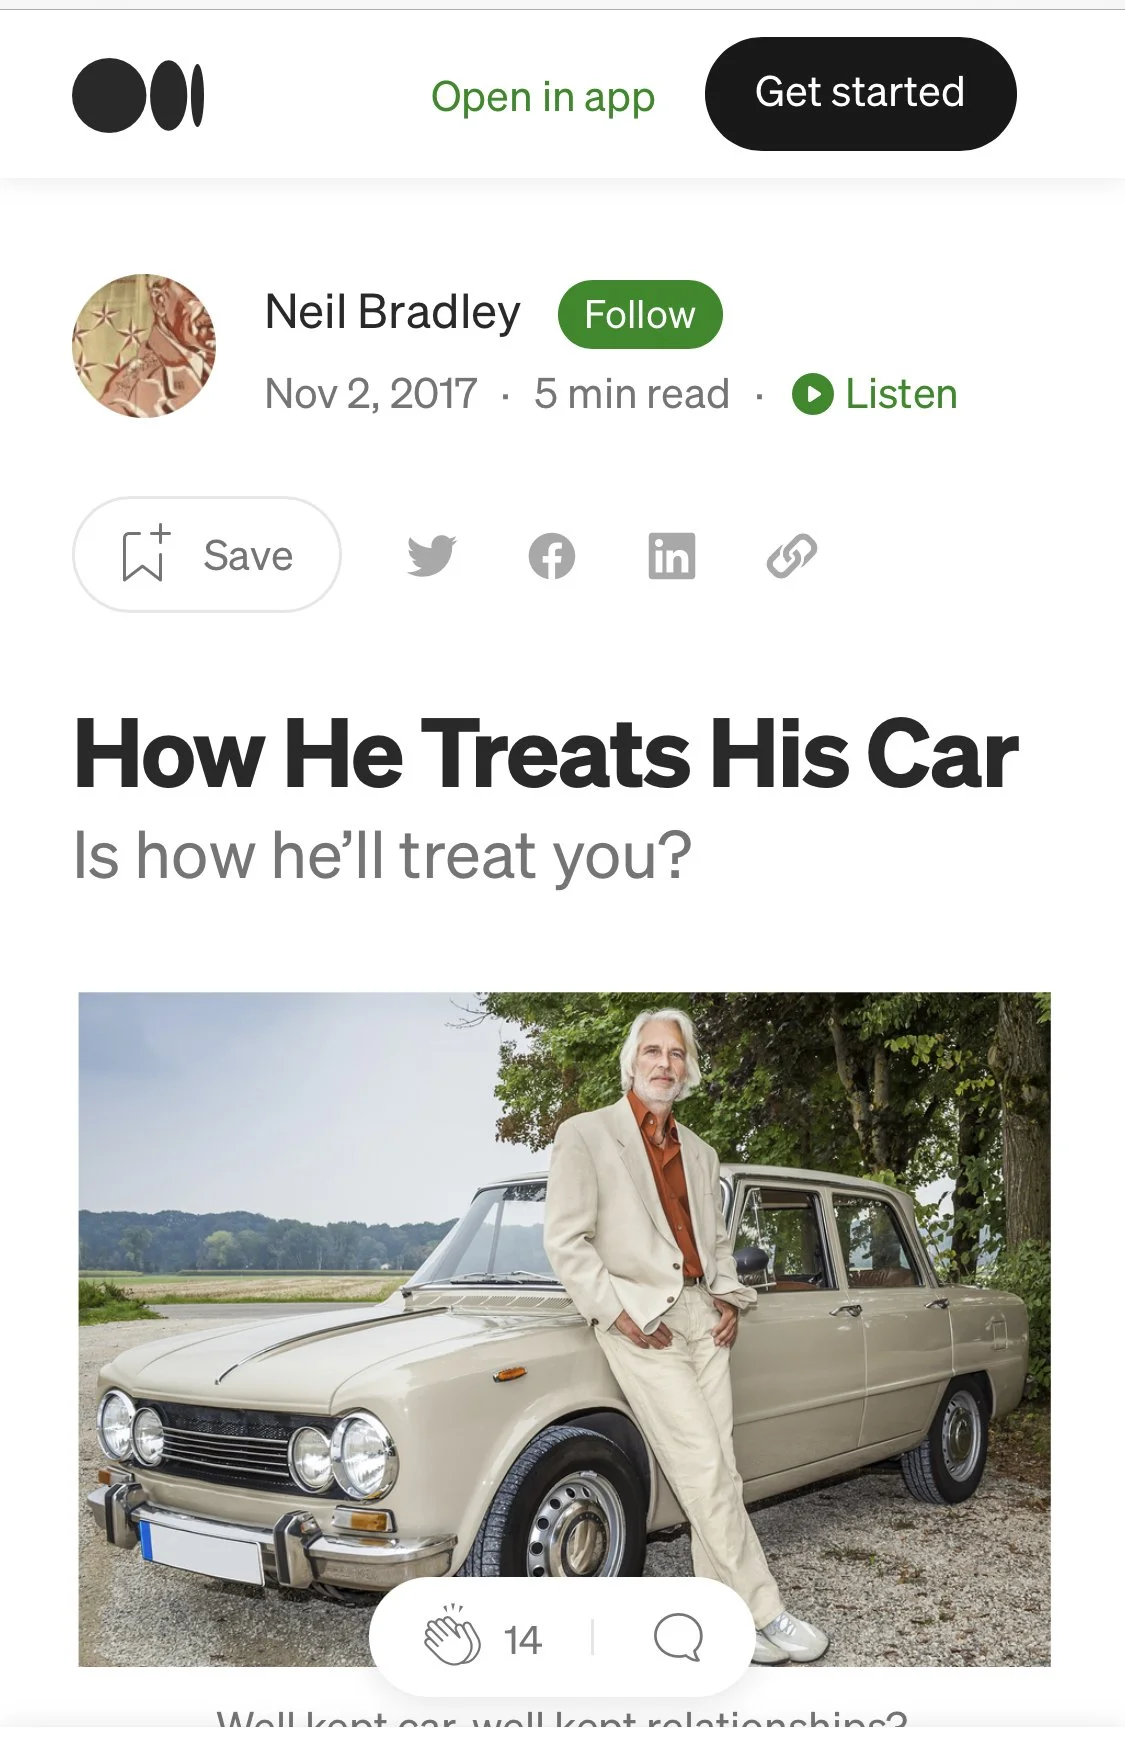Click the clap count 14
1125x1743 pixels.
[522, 1640]
